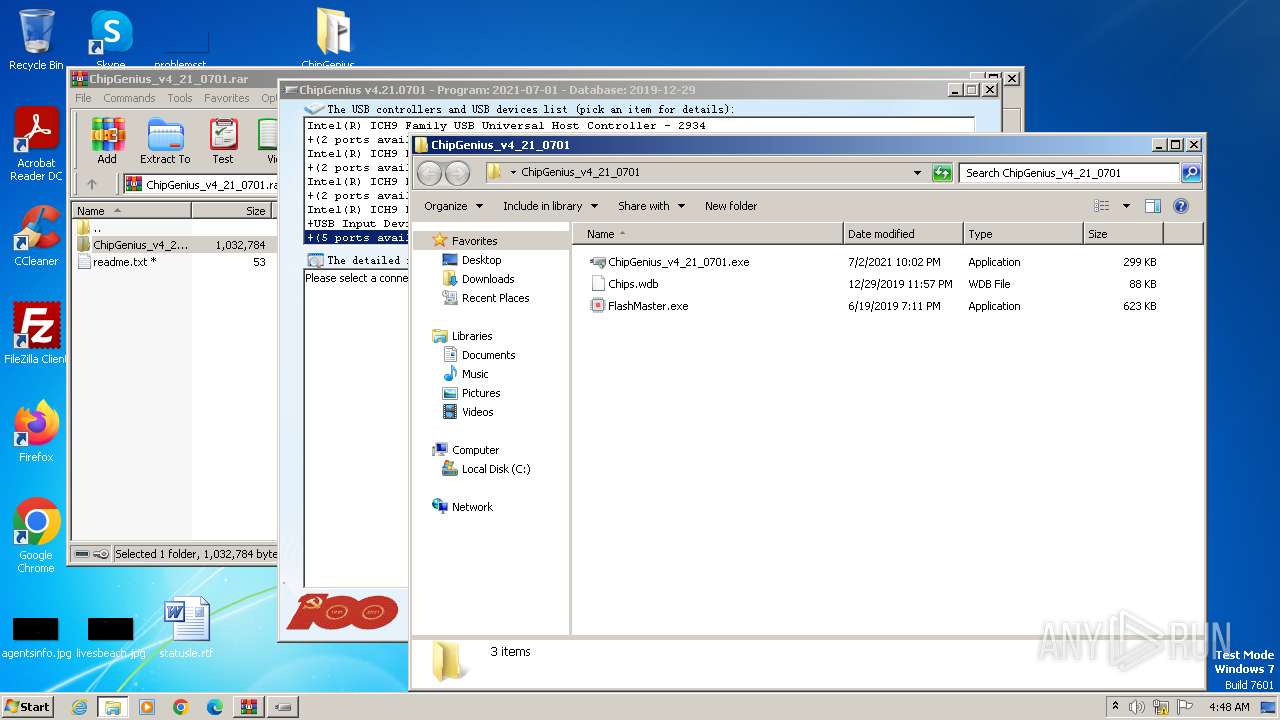
Task: Open the Recycle Bin desktop icon
Action: pos(36,40)
